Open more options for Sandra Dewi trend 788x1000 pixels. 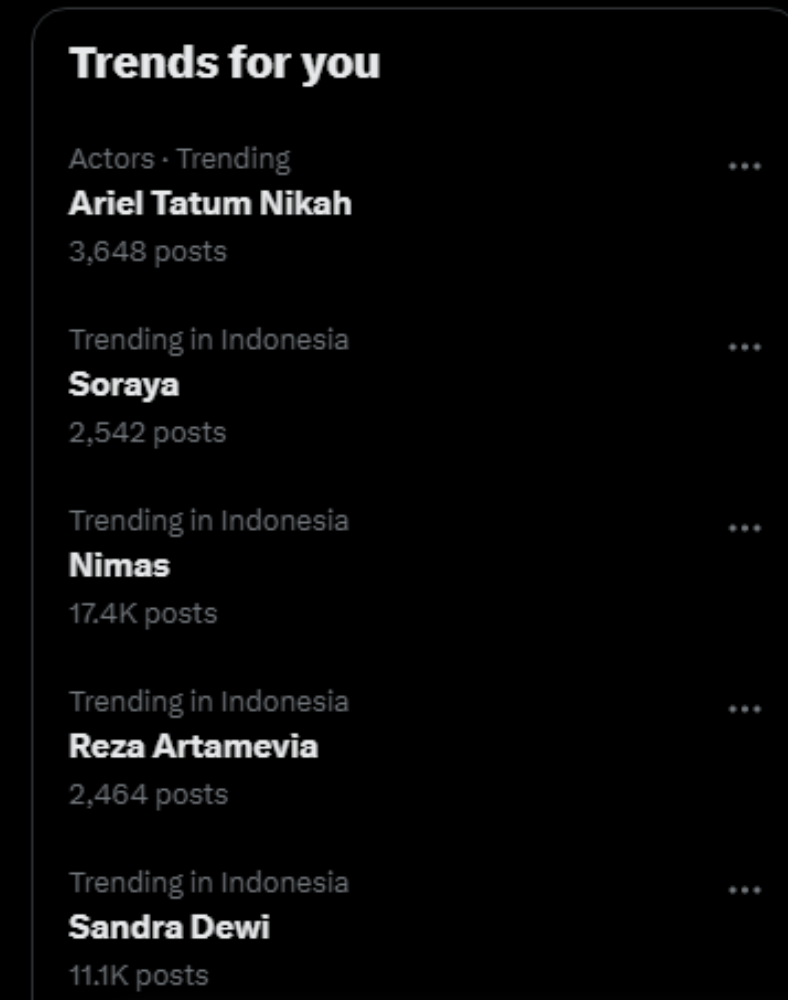[x=745, y=890]
